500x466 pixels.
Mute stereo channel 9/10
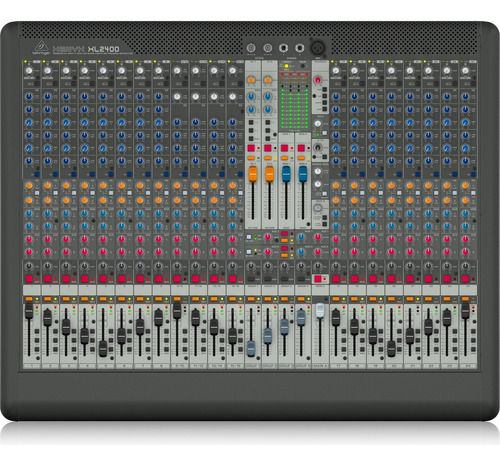tap(177, 279)
